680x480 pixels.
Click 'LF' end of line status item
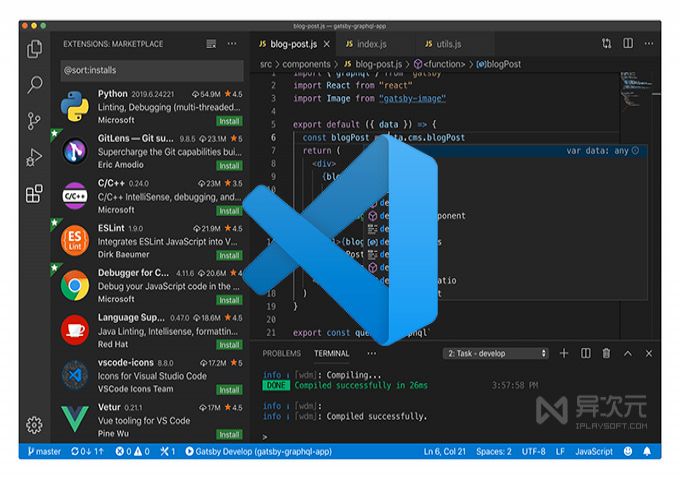point(560,451)
